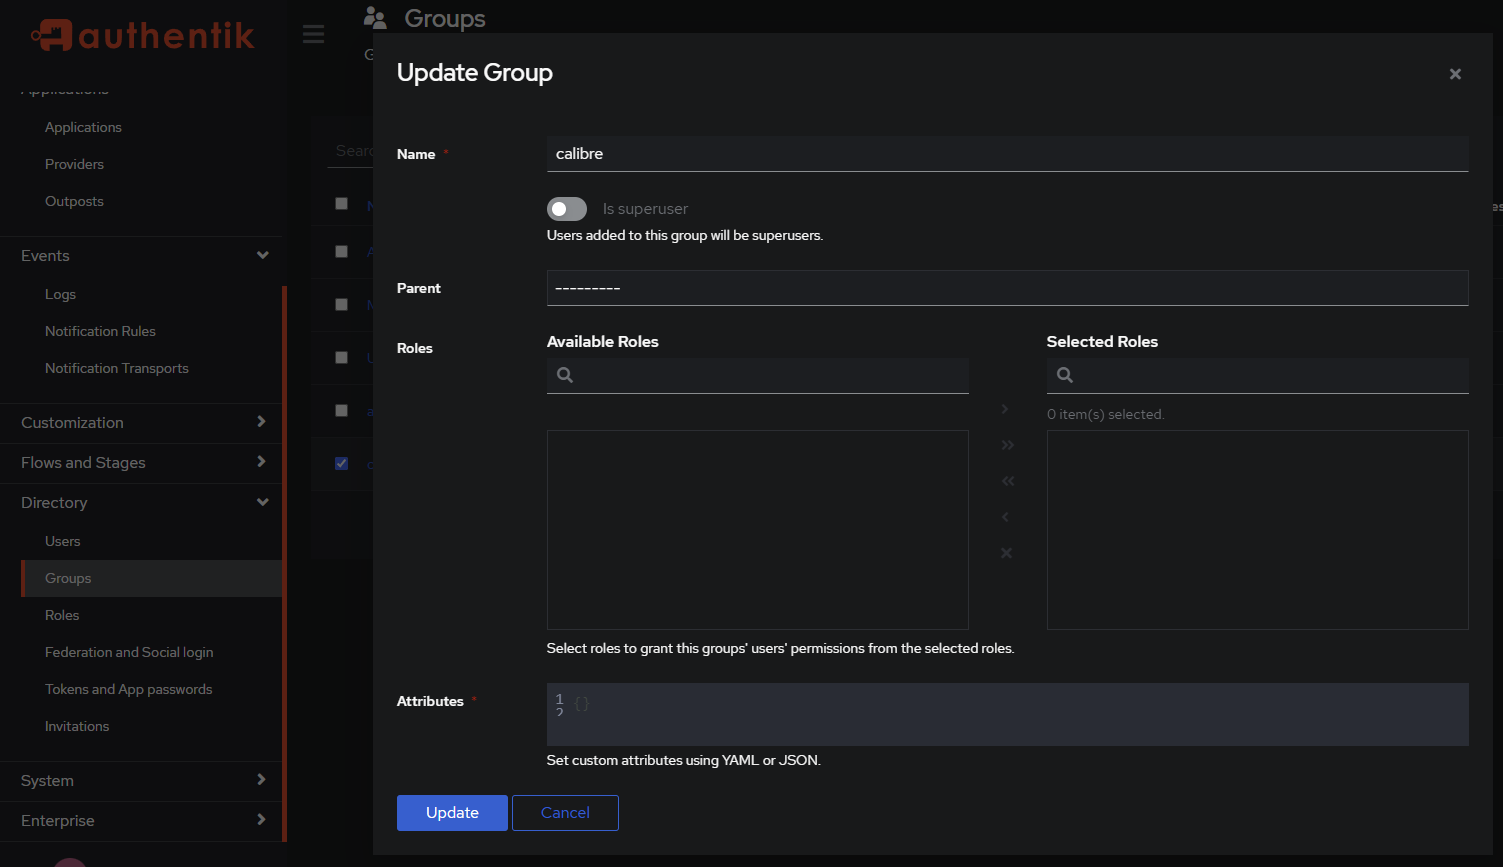This screenshot has width=1503, height=867.
Task: Click the Available Roles search field
Action: pyautogui.click(x=770, y=376)
